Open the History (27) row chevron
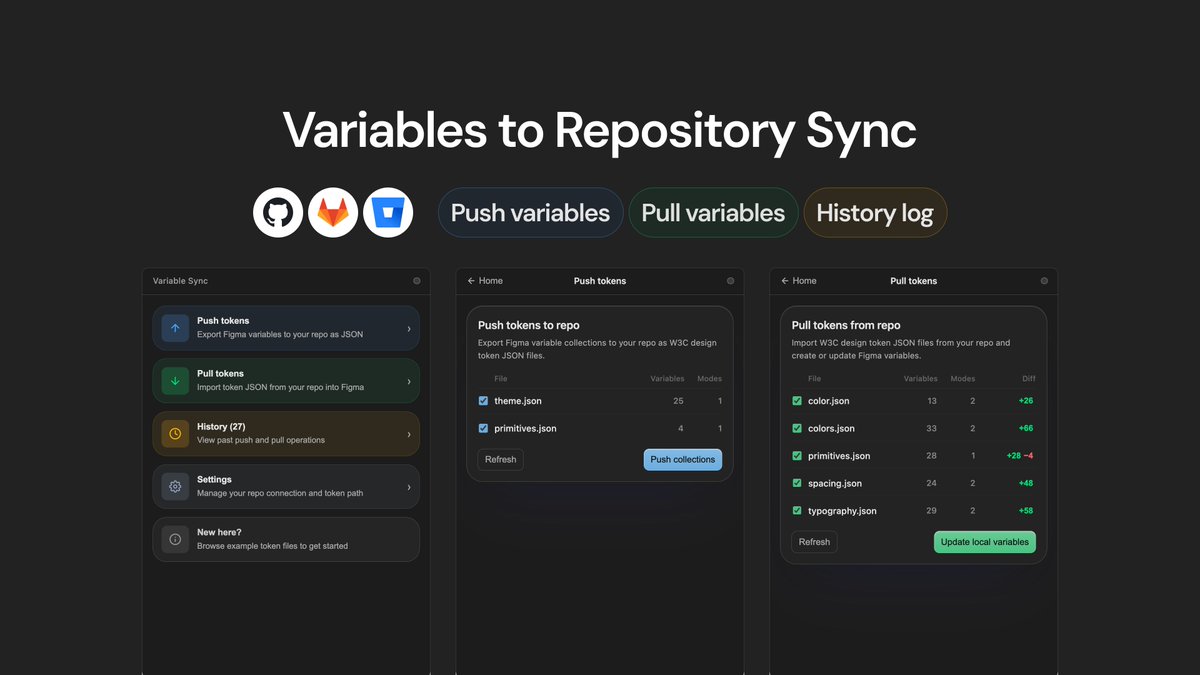The image size is (1200, 675). click(x=408, y=434)
